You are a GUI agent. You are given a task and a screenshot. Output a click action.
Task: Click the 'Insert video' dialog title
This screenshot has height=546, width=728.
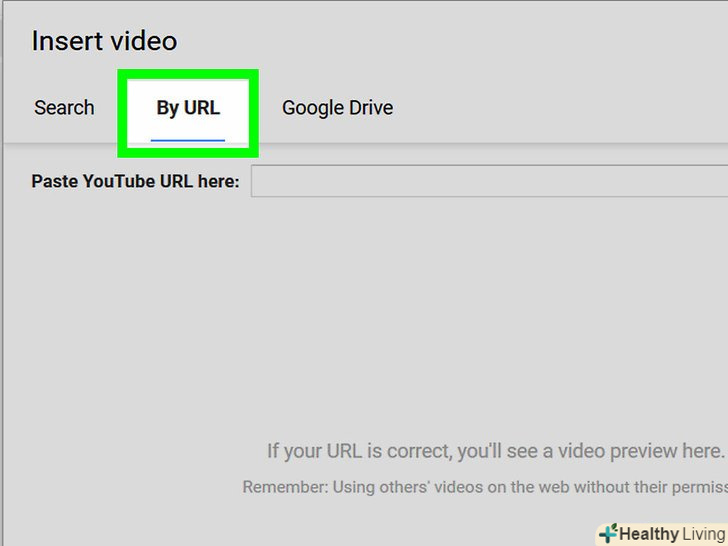pyautogui.click(x=104, y=41)
